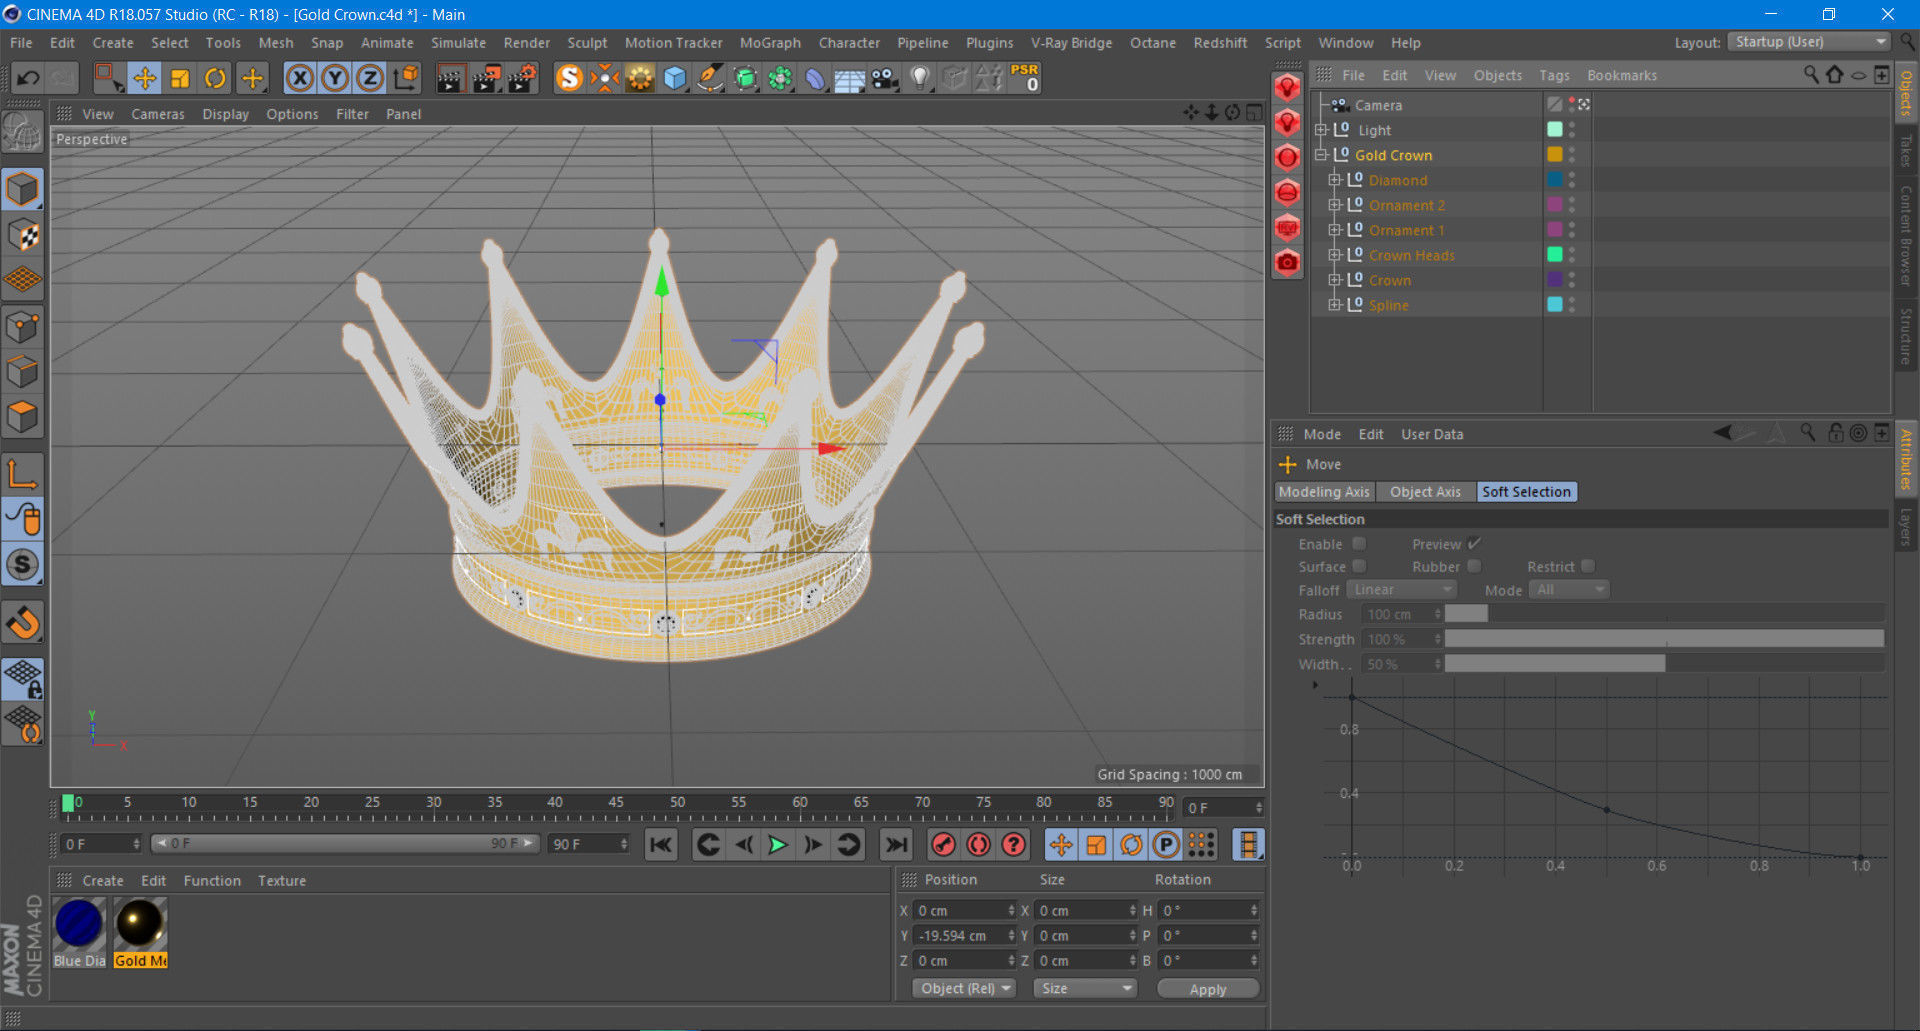Open the Simulate menu
Viewport: 1920px width, 1031px height.
click(458, 43)
